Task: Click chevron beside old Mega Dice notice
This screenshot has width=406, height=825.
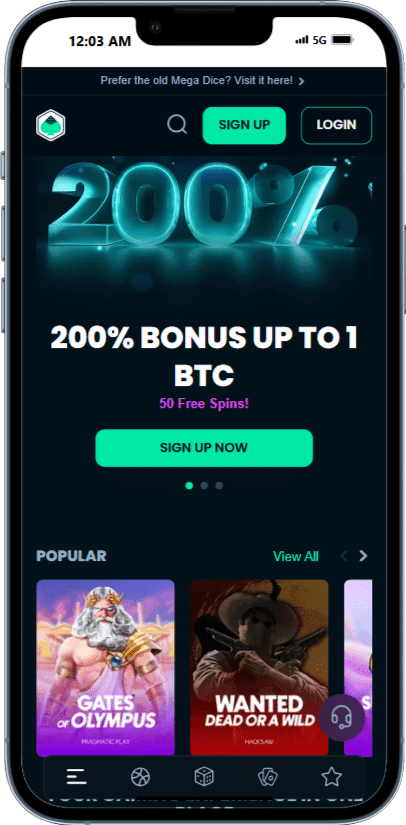Action: [301, 81]
